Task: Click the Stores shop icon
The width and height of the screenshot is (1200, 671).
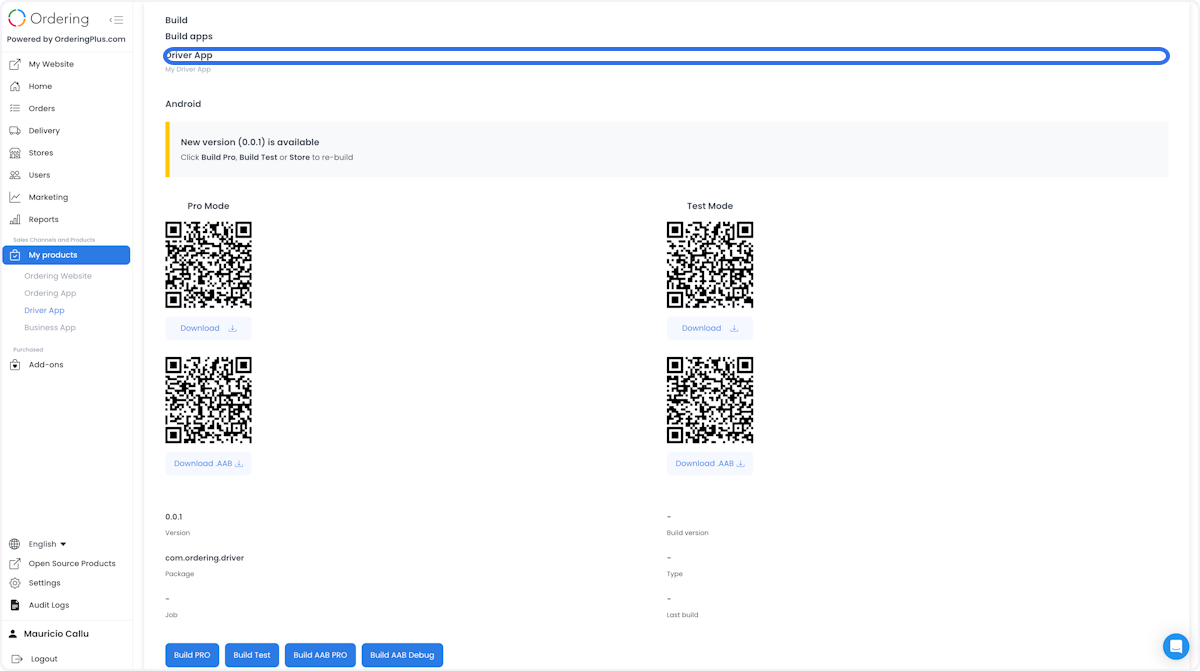Action: coord(15,153)
